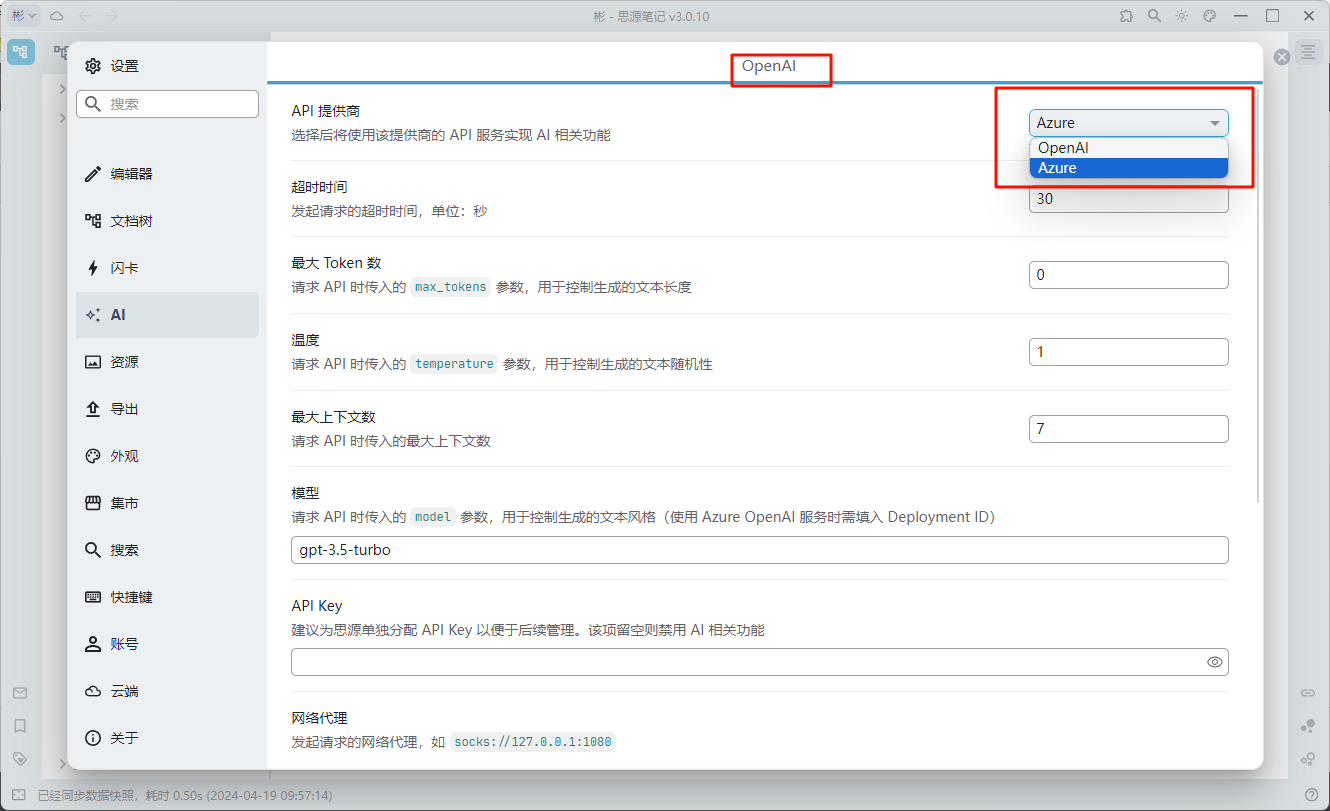The height and width of the screenshot is (811, 1330).
Task: Open the tags panel
Action: click(x=20, y=759)
